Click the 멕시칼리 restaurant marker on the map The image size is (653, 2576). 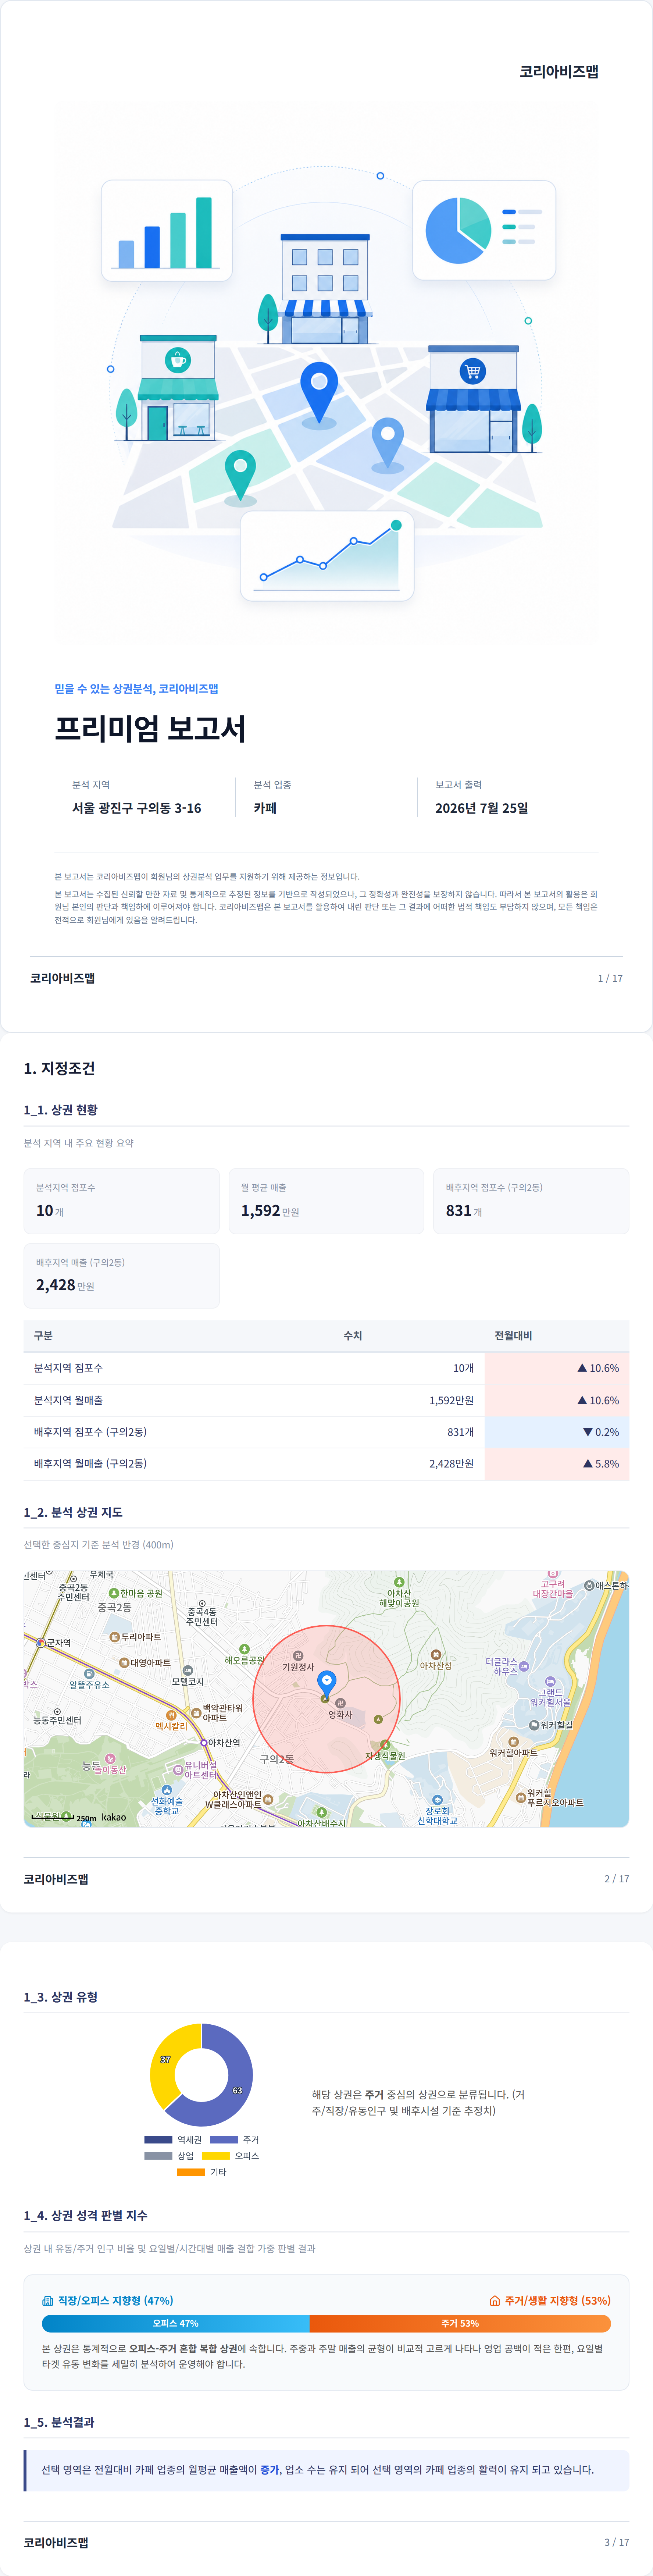tap(171, 1715)
